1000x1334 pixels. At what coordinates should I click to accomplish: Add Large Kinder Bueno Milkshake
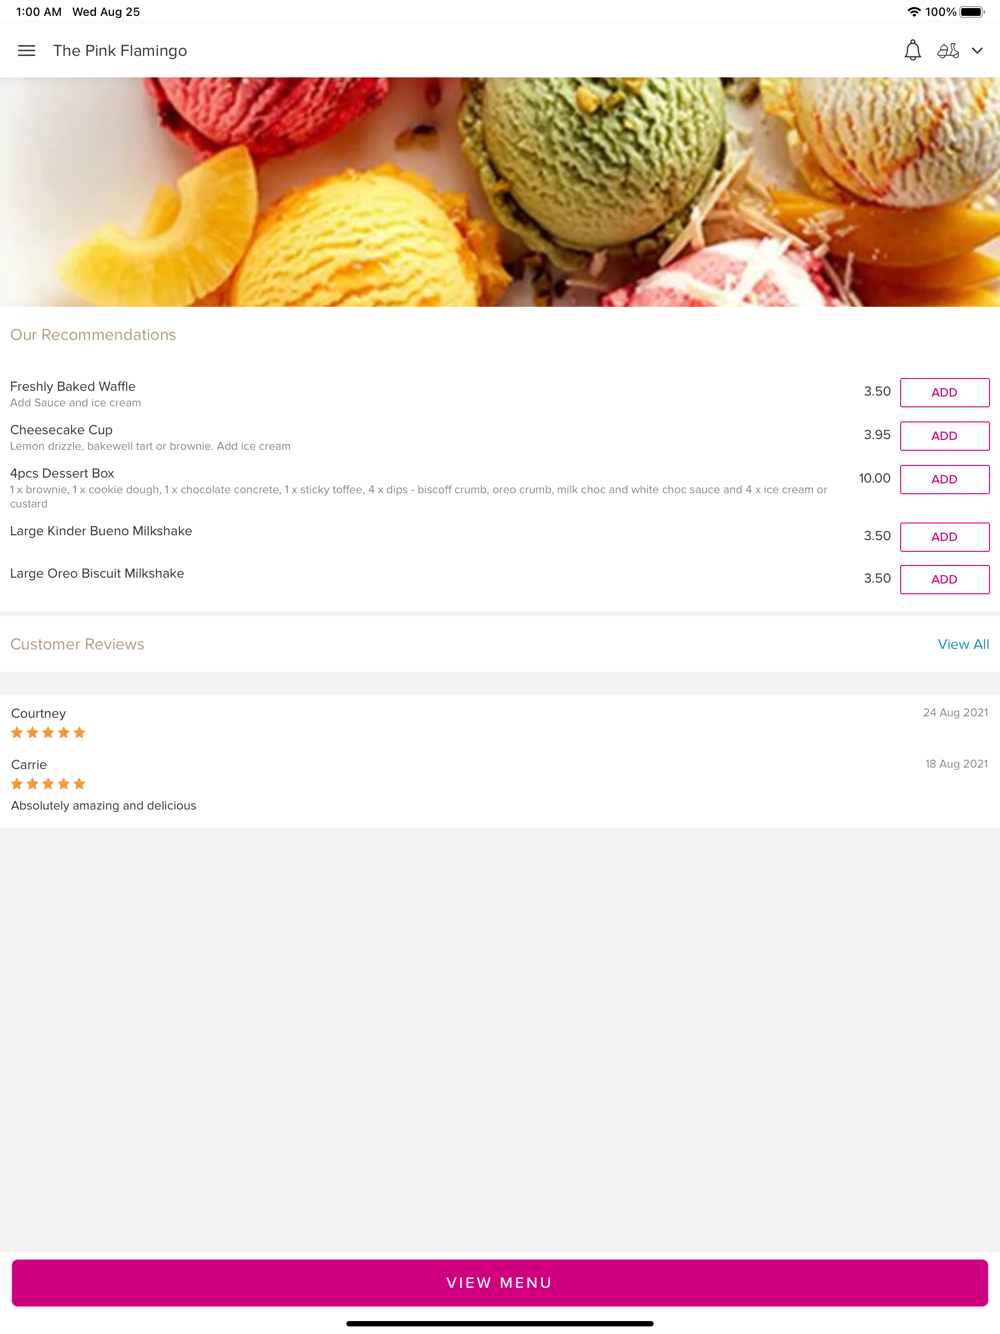tap(944, 537)
